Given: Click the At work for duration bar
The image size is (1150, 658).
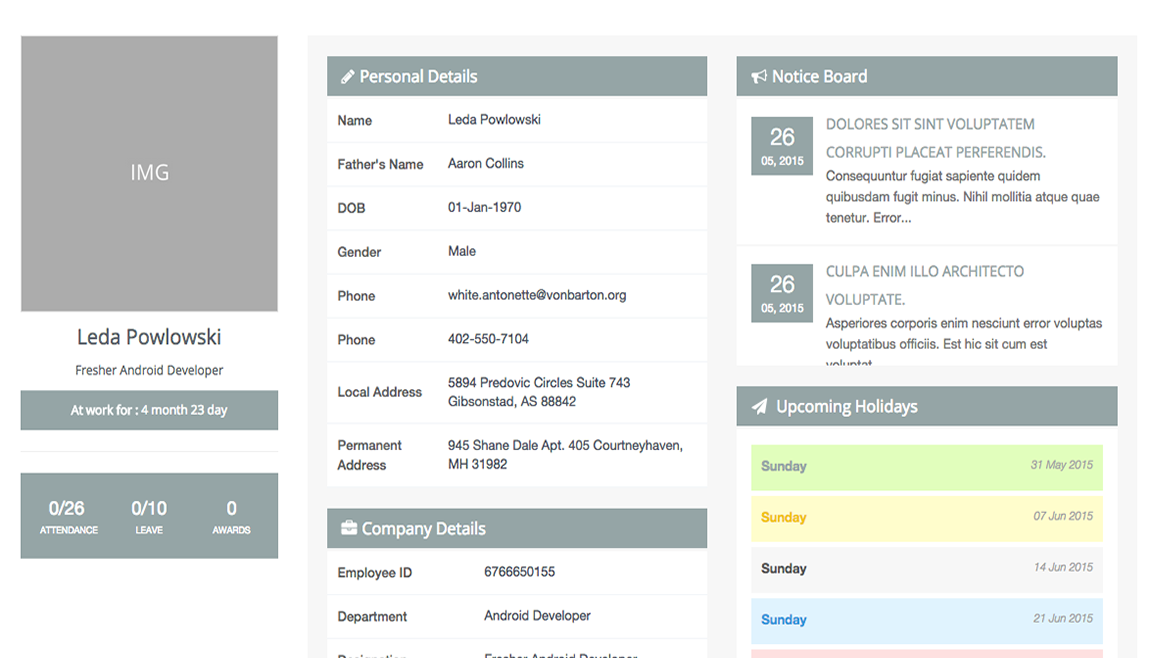Looking at the screenshot, I should click(149, 410).
